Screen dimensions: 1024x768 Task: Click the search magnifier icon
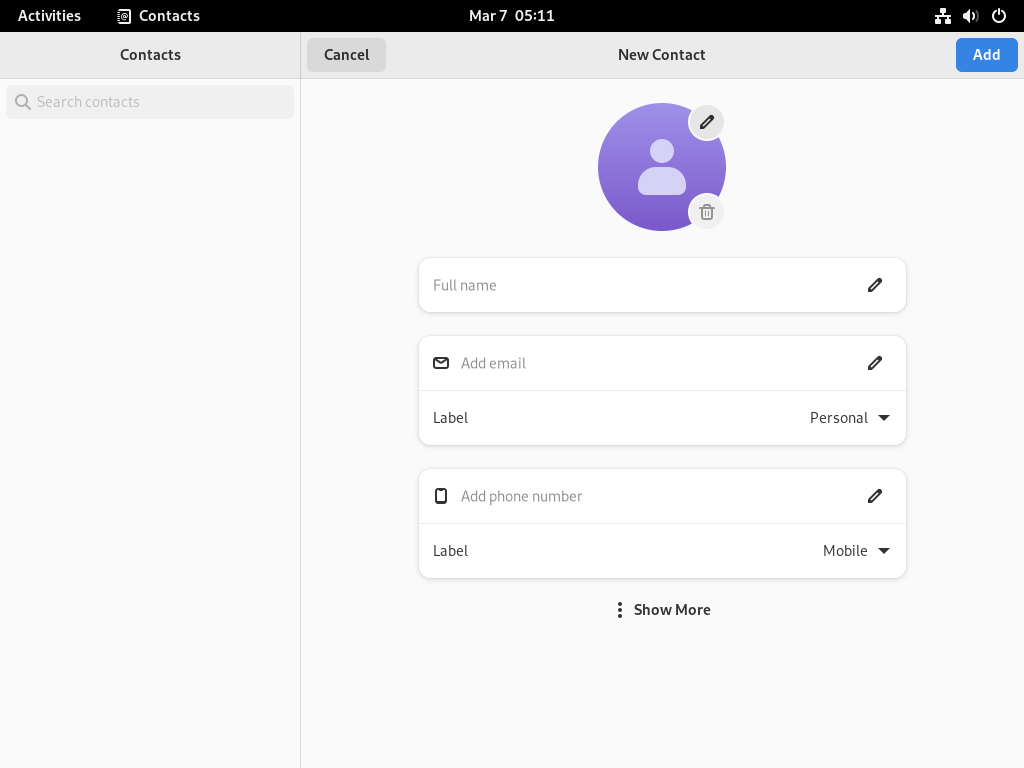pyautogui.click(x=23, y=102)
